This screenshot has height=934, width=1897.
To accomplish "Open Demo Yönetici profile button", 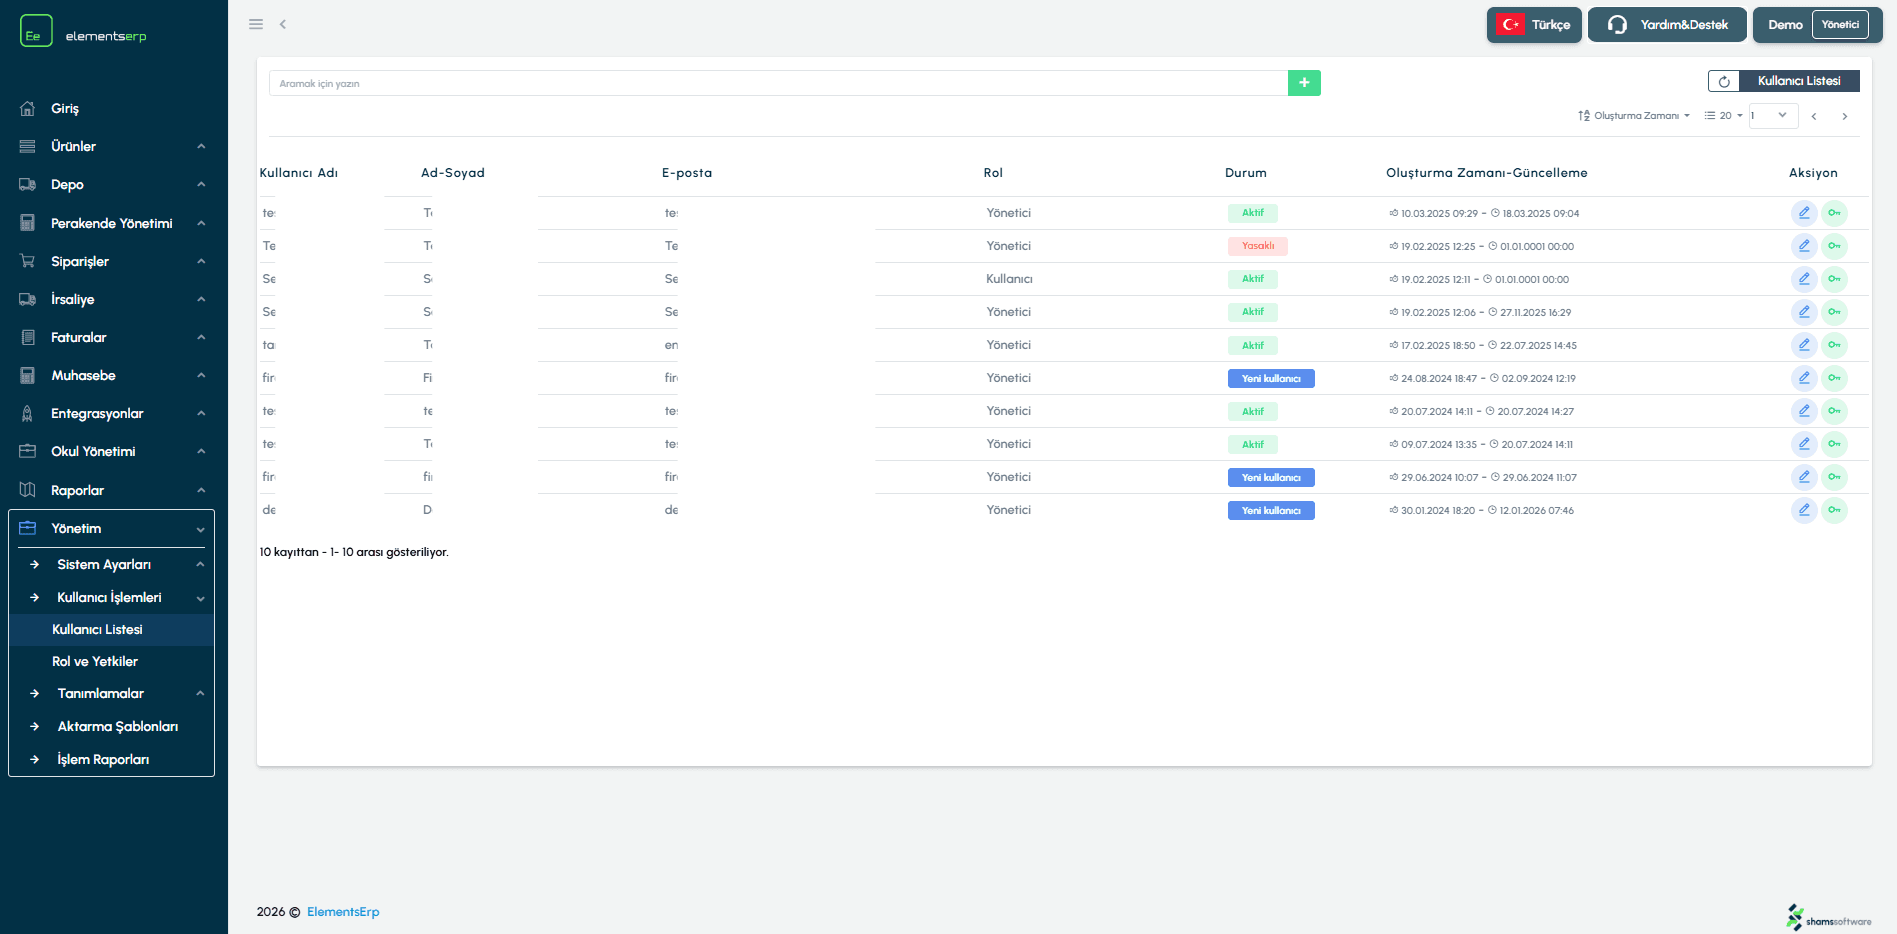I will coord(1817,25).
